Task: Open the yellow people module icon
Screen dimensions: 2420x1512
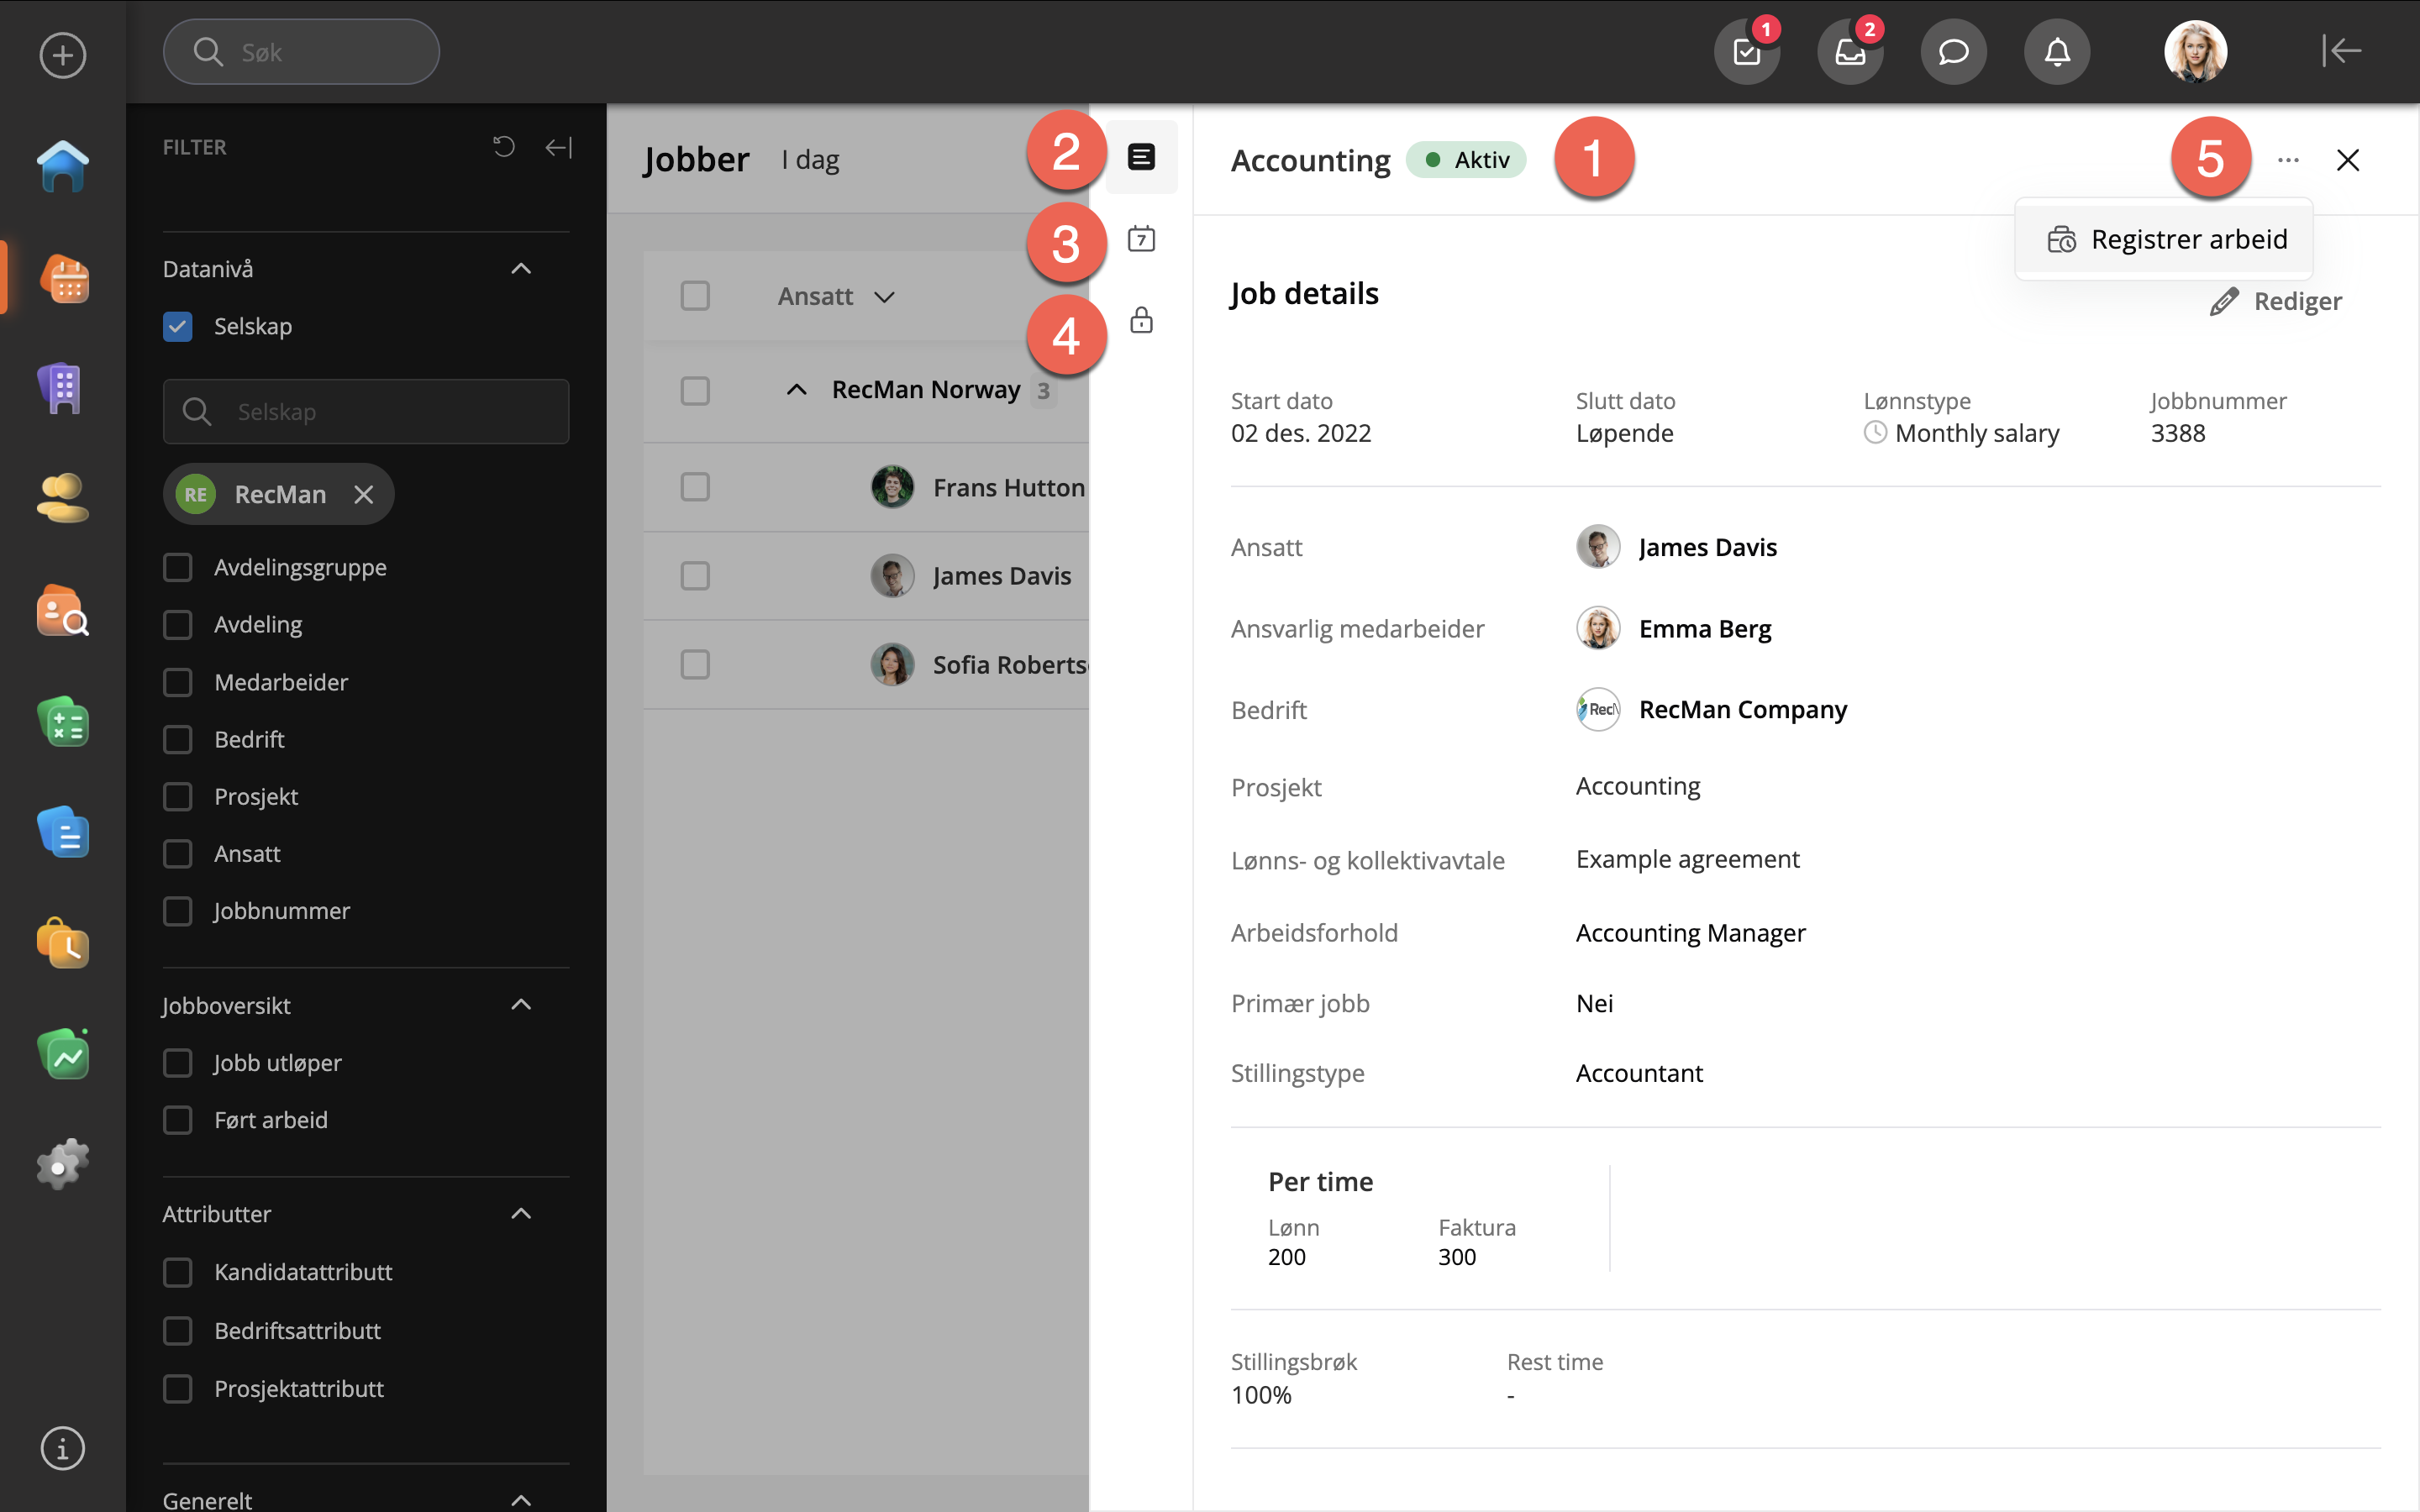Action: click(62, 498)
